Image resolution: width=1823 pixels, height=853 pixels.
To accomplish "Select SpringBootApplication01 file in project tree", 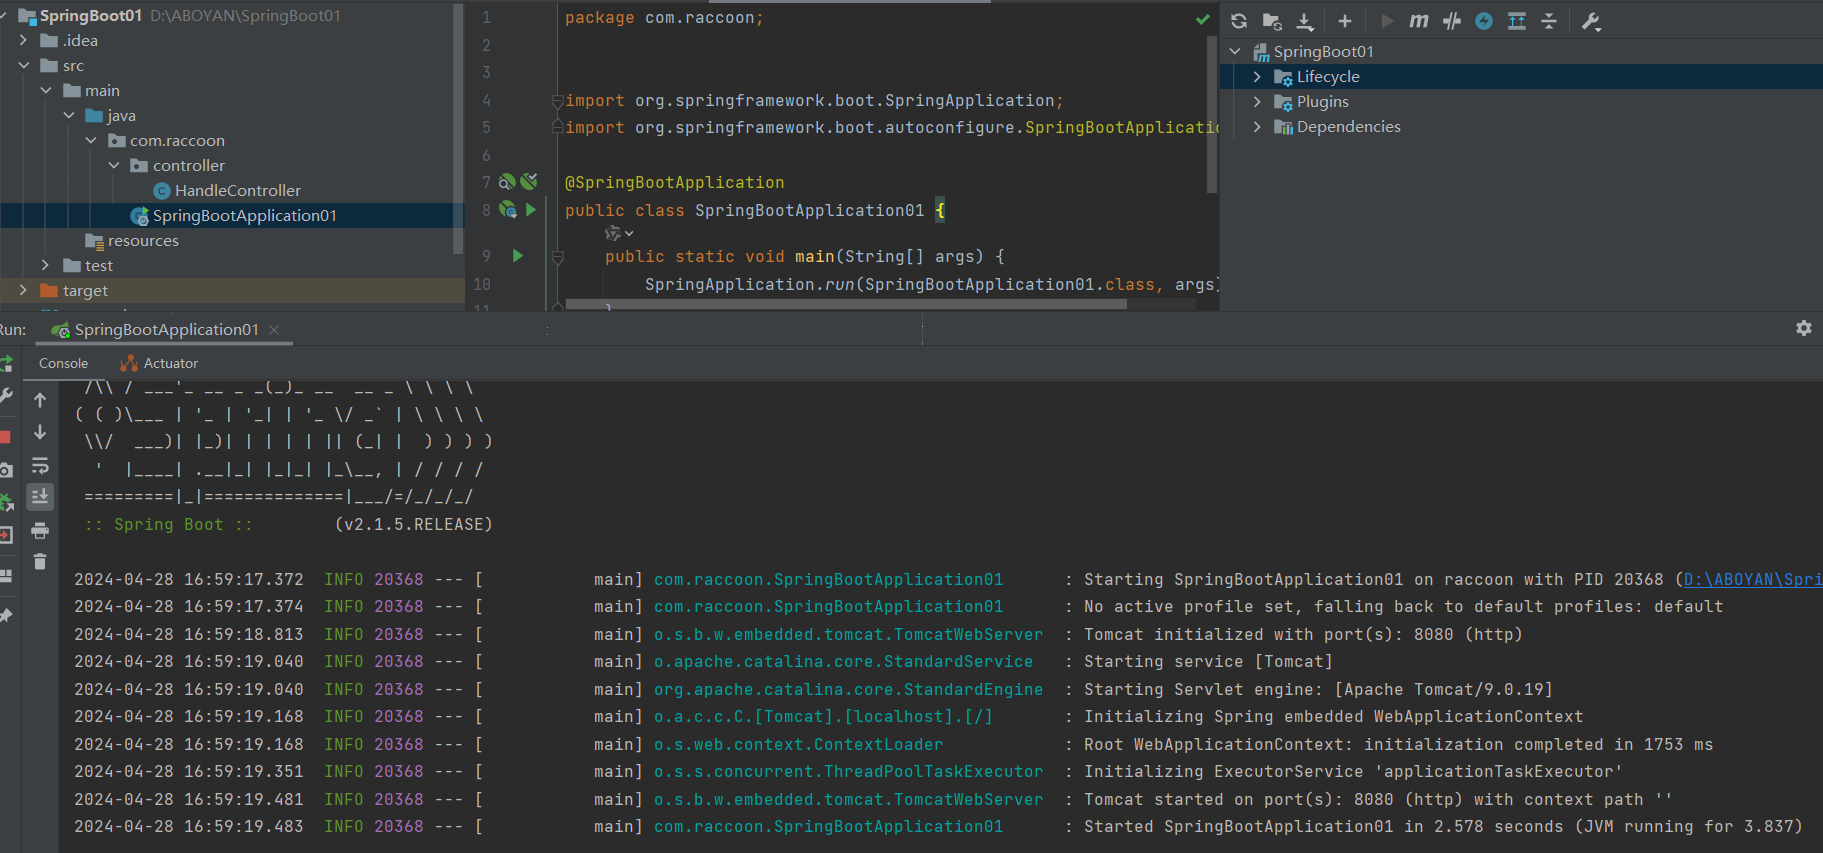I will tap(232, 216).
